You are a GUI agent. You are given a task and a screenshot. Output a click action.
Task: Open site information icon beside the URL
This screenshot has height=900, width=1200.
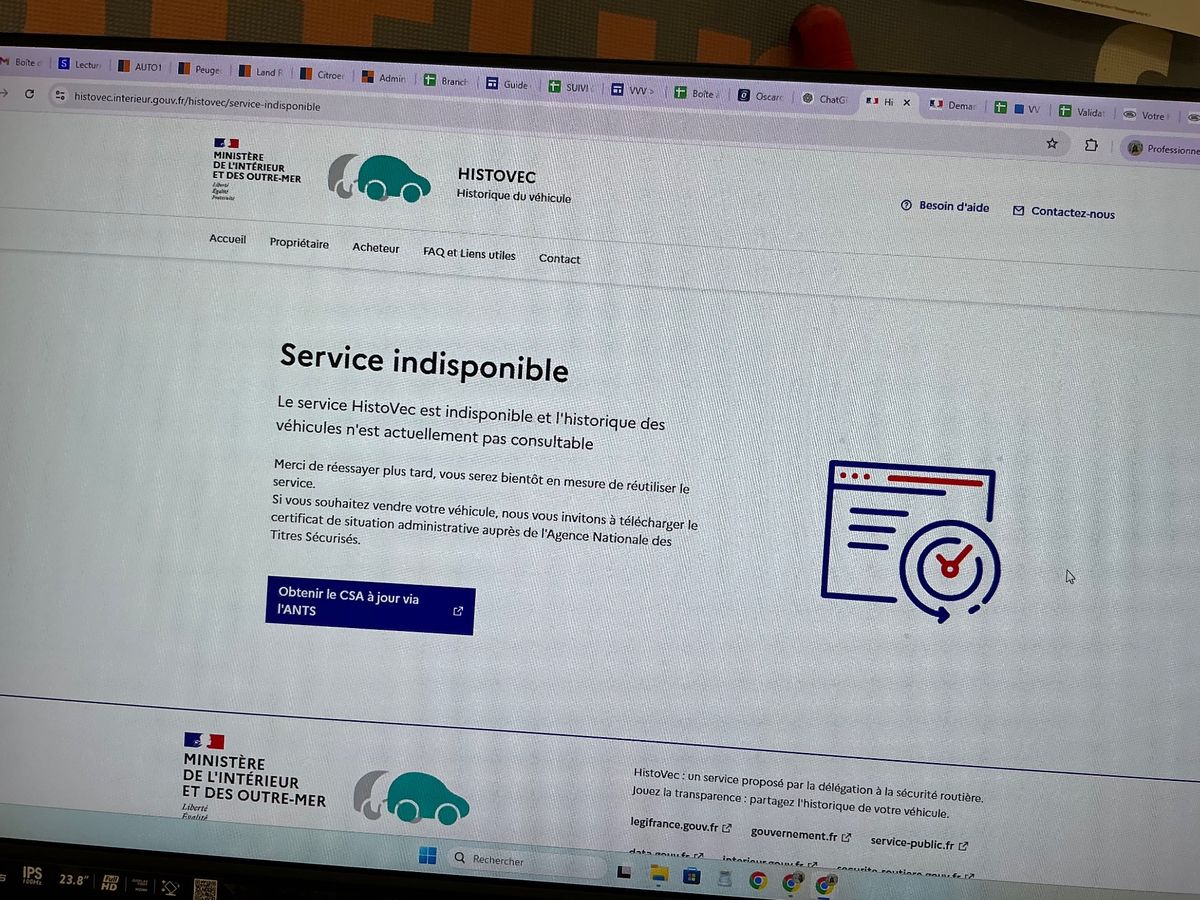click(x=60, y=95)
